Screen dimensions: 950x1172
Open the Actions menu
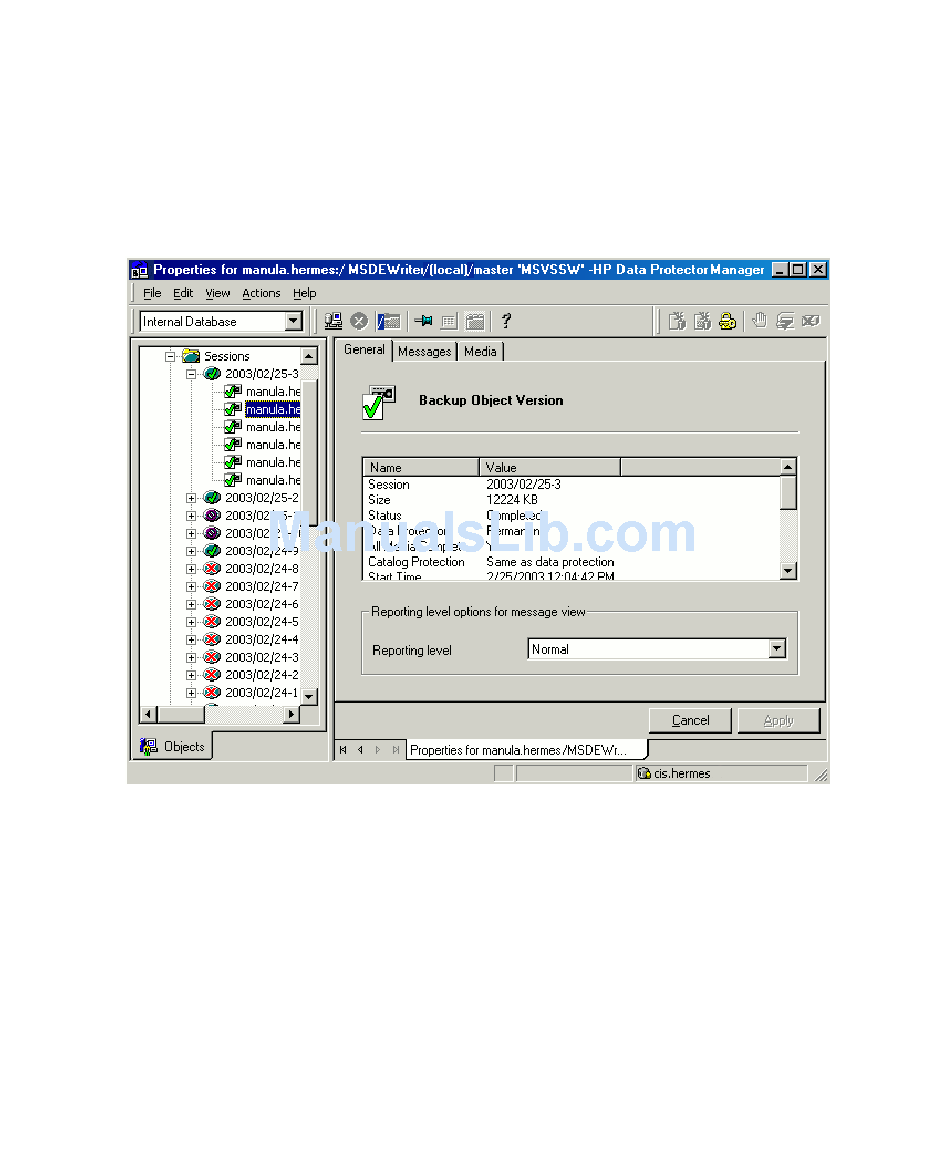point(261,293)
